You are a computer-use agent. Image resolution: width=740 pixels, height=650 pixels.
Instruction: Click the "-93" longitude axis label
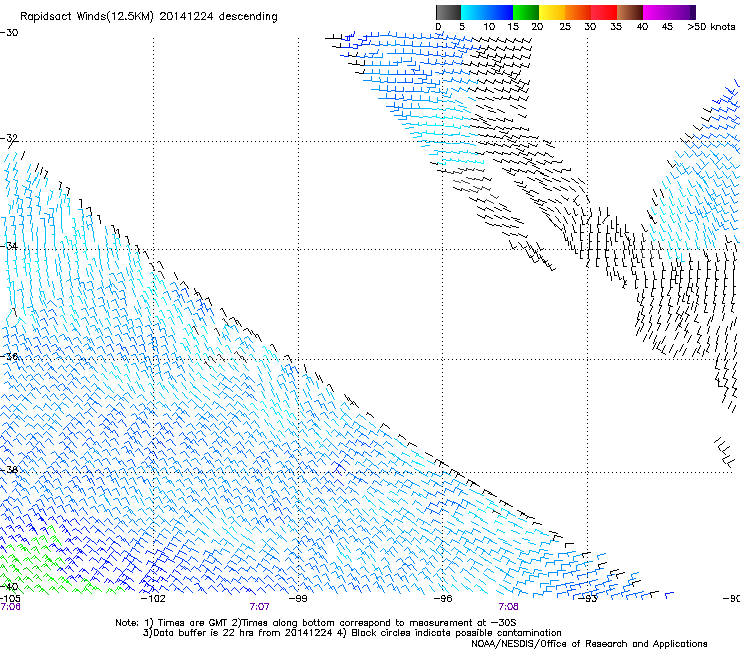click(588, 599)
